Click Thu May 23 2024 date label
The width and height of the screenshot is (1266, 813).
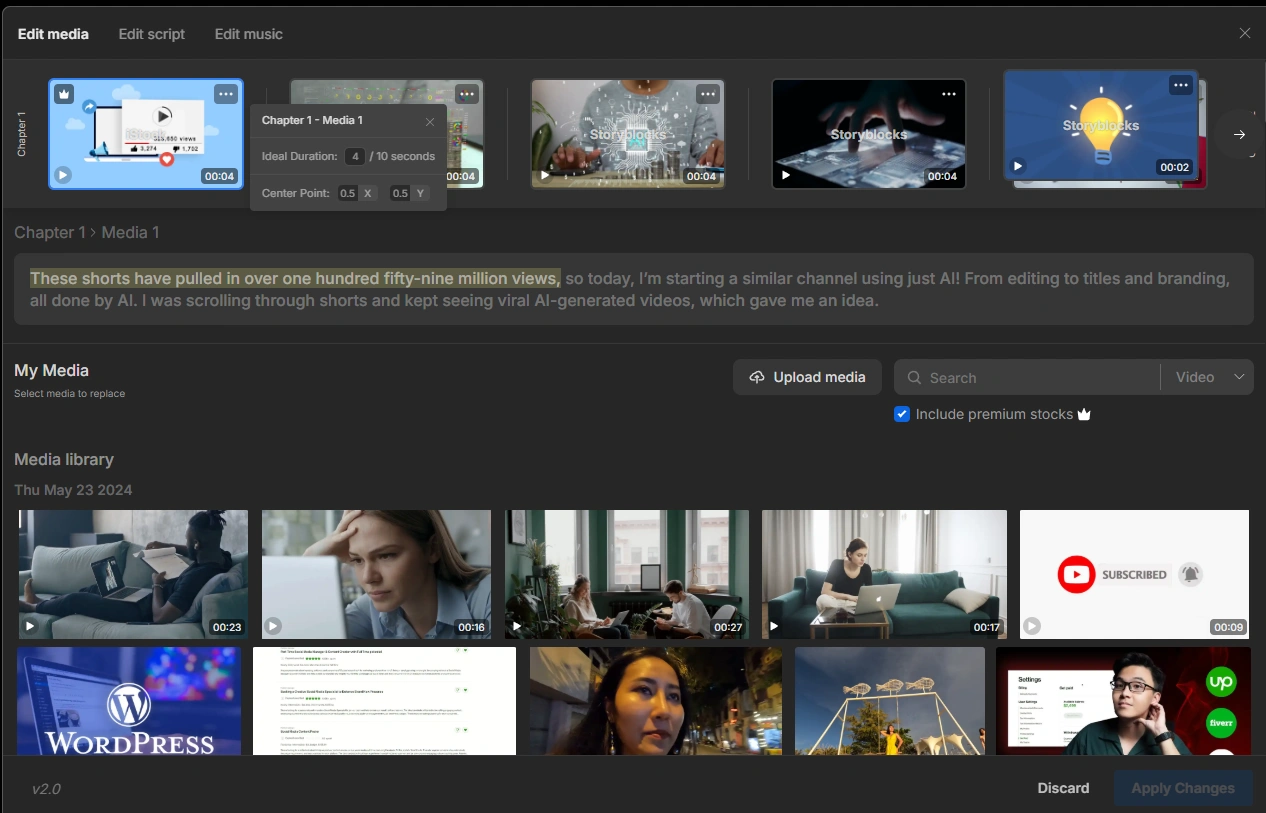point(73,490)
